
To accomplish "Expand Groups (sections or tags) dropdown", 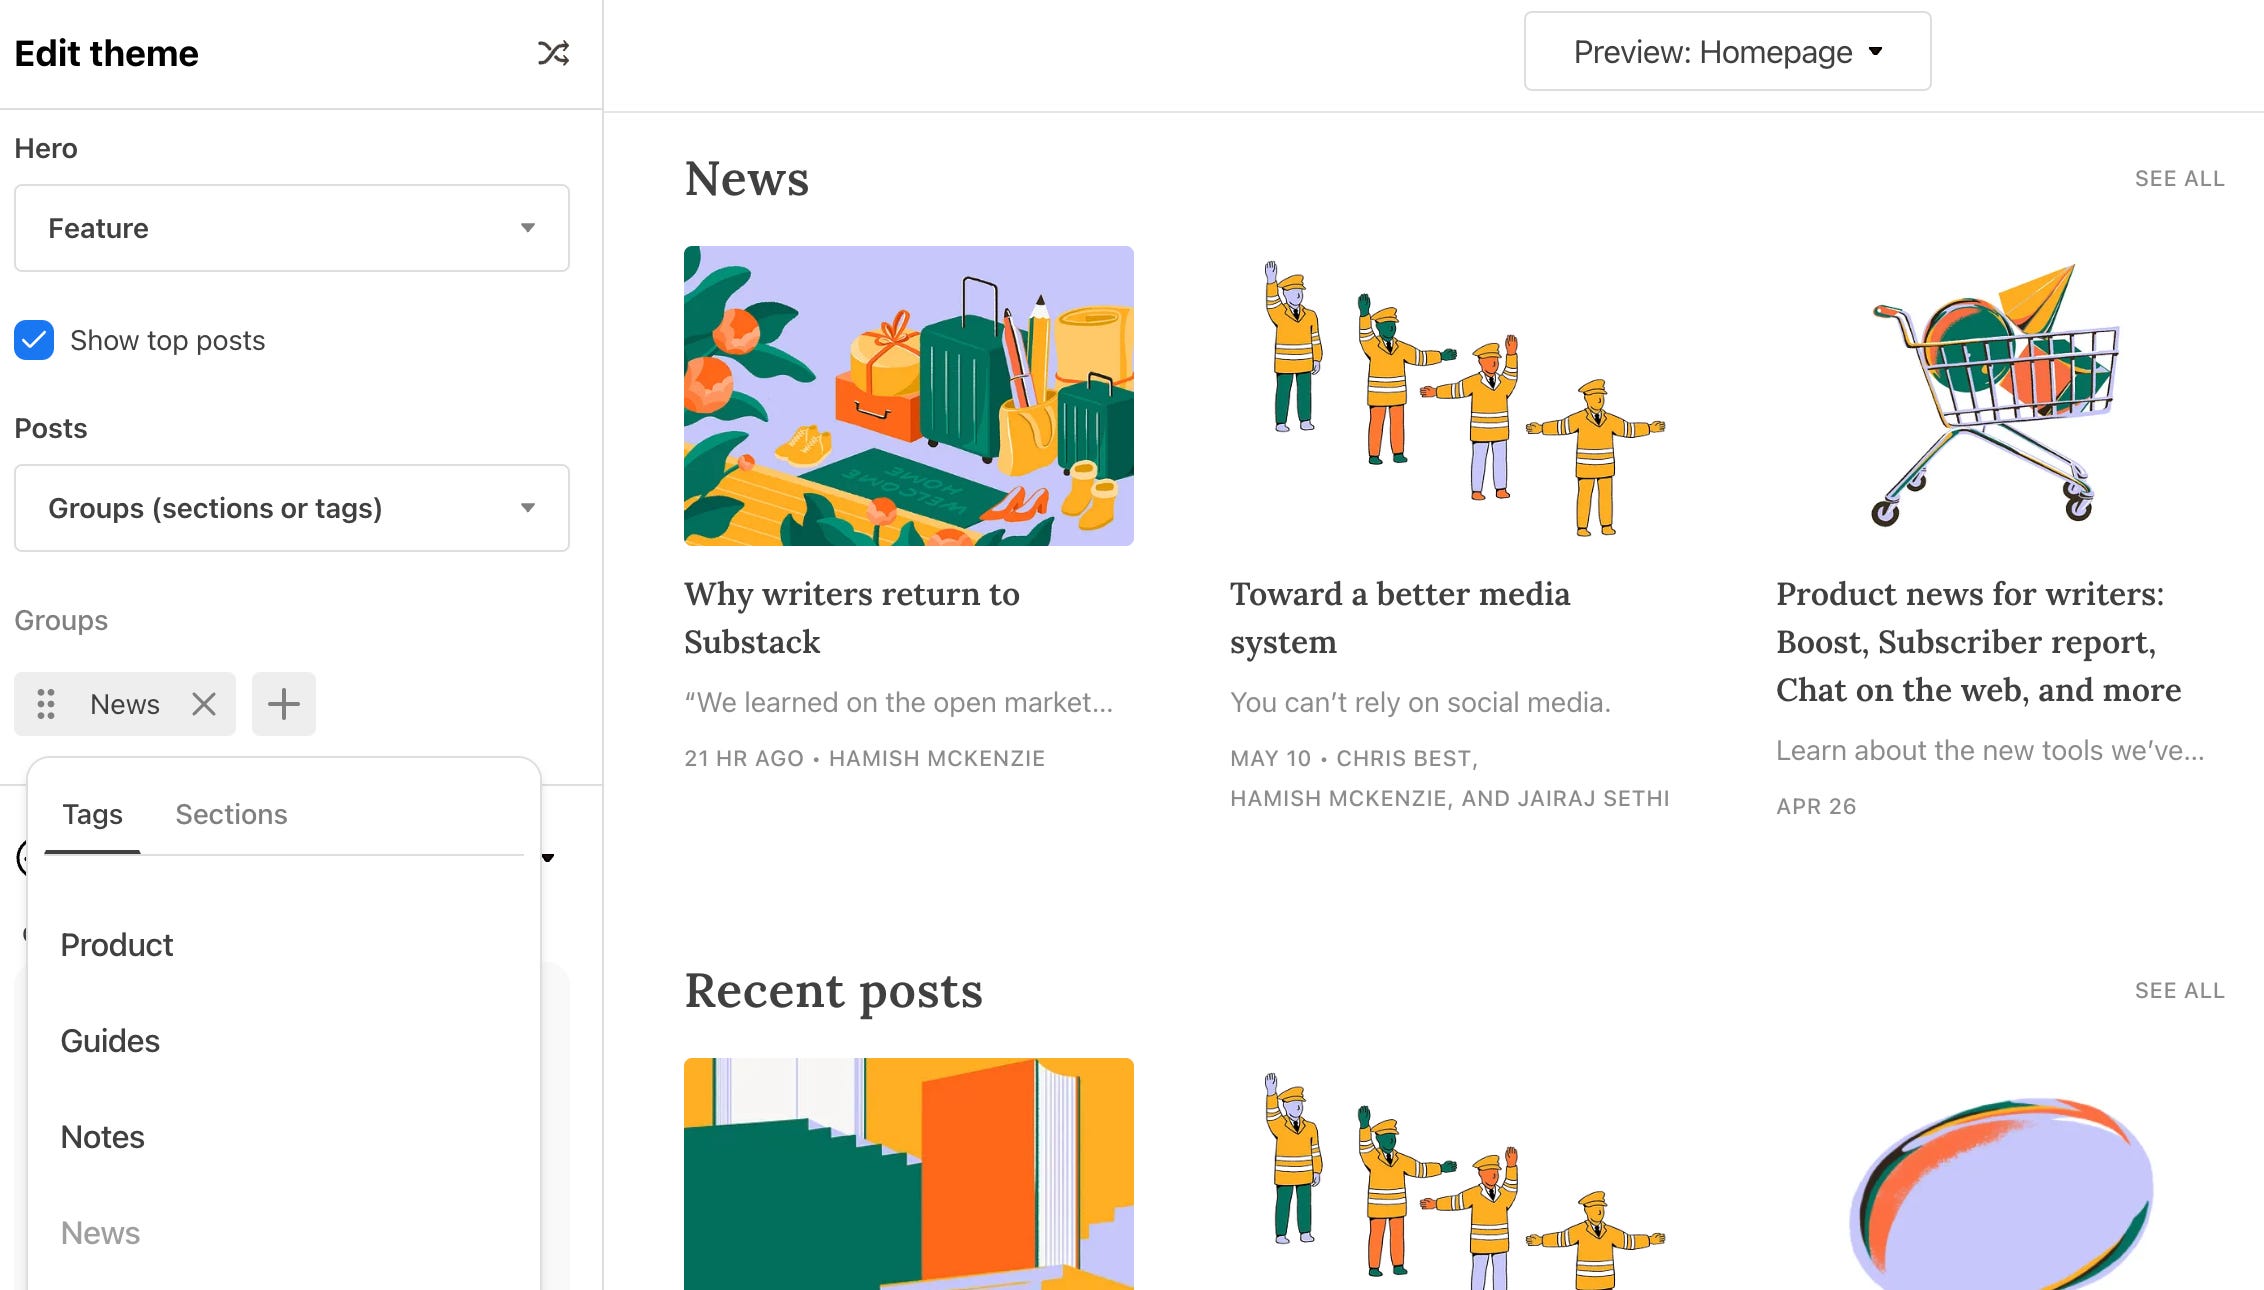I will pos(292,508).
